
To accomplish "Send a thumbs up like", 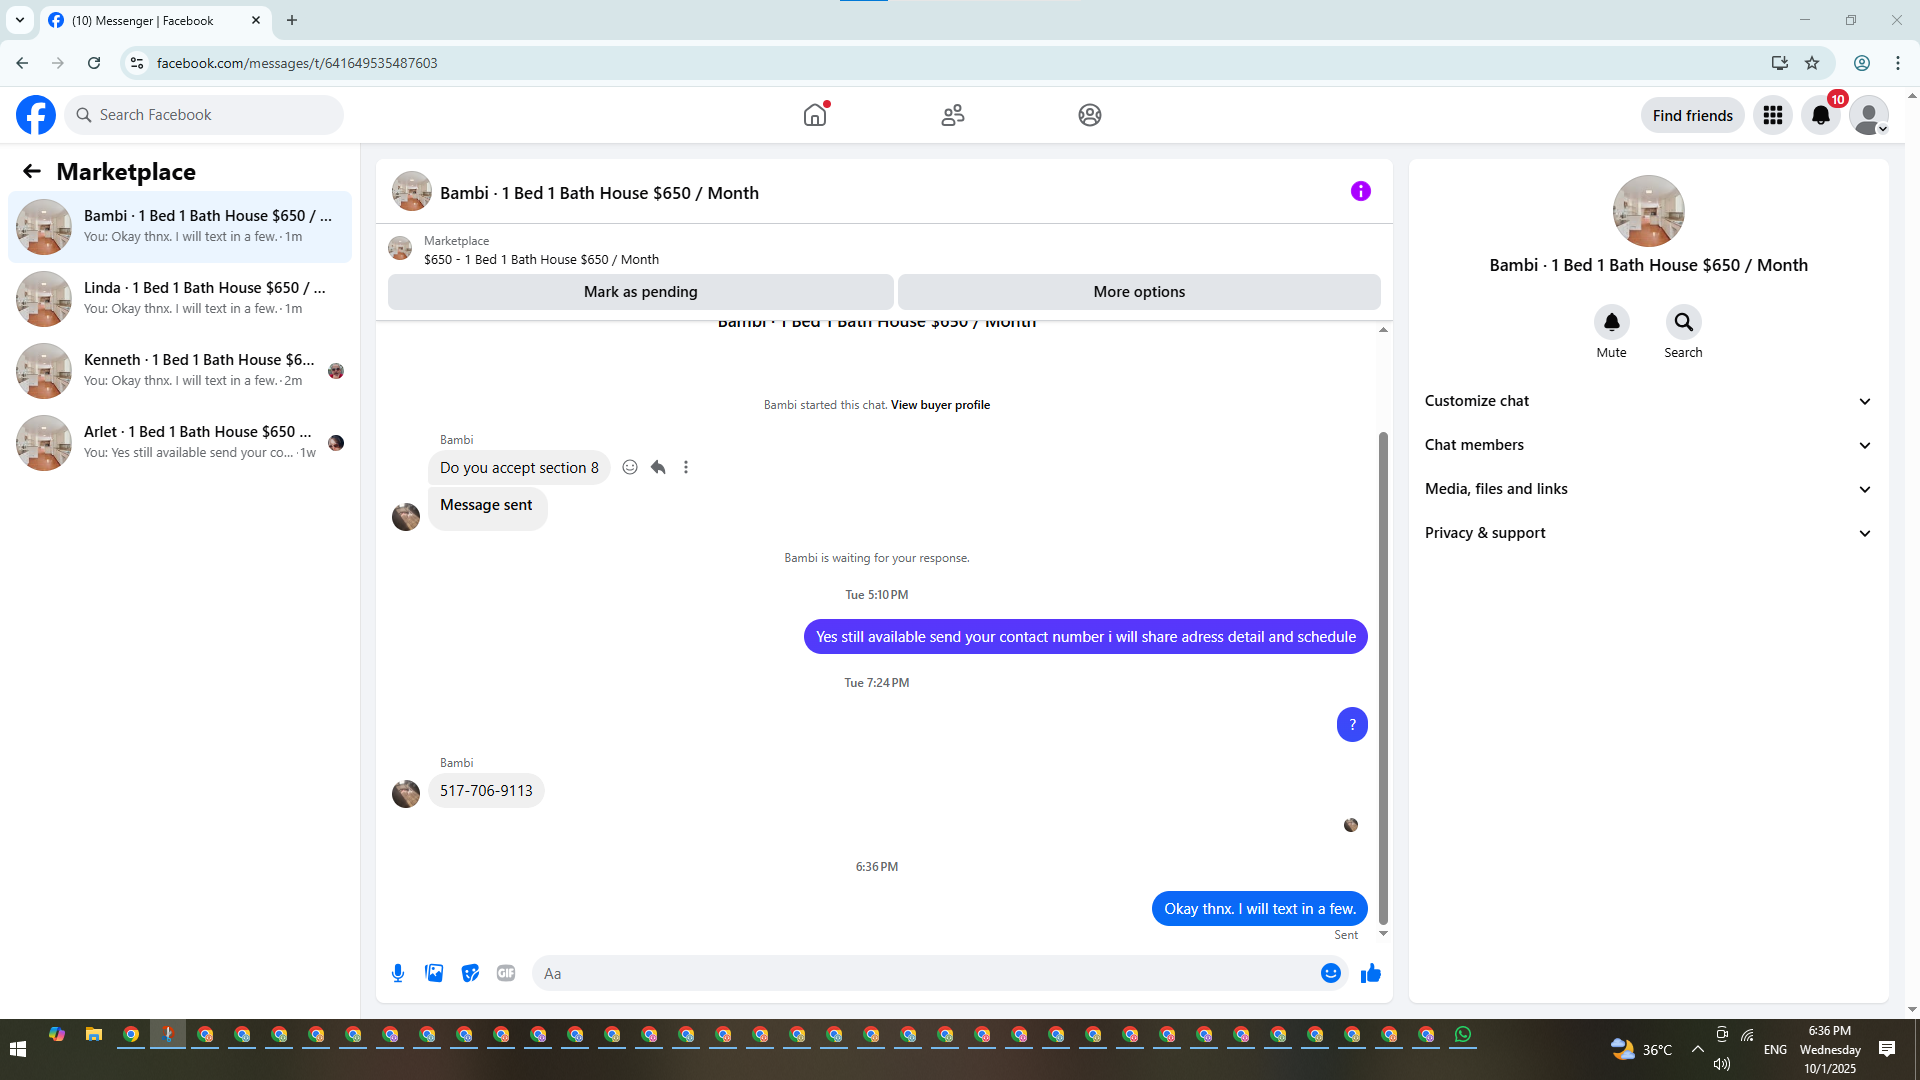I will (1371, 973).
